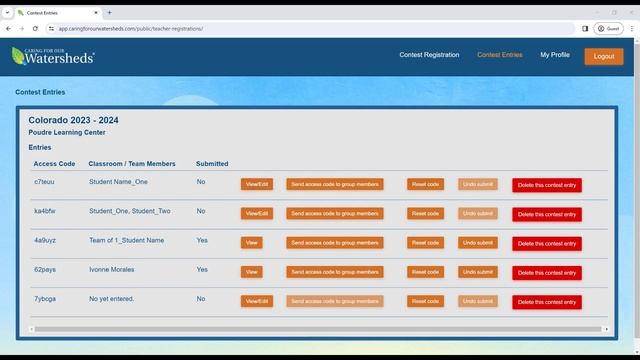Viewport: 640px width, 360px height.
Task: Click the horizontal scrollbar in entries table
Action: pos(318,329)
